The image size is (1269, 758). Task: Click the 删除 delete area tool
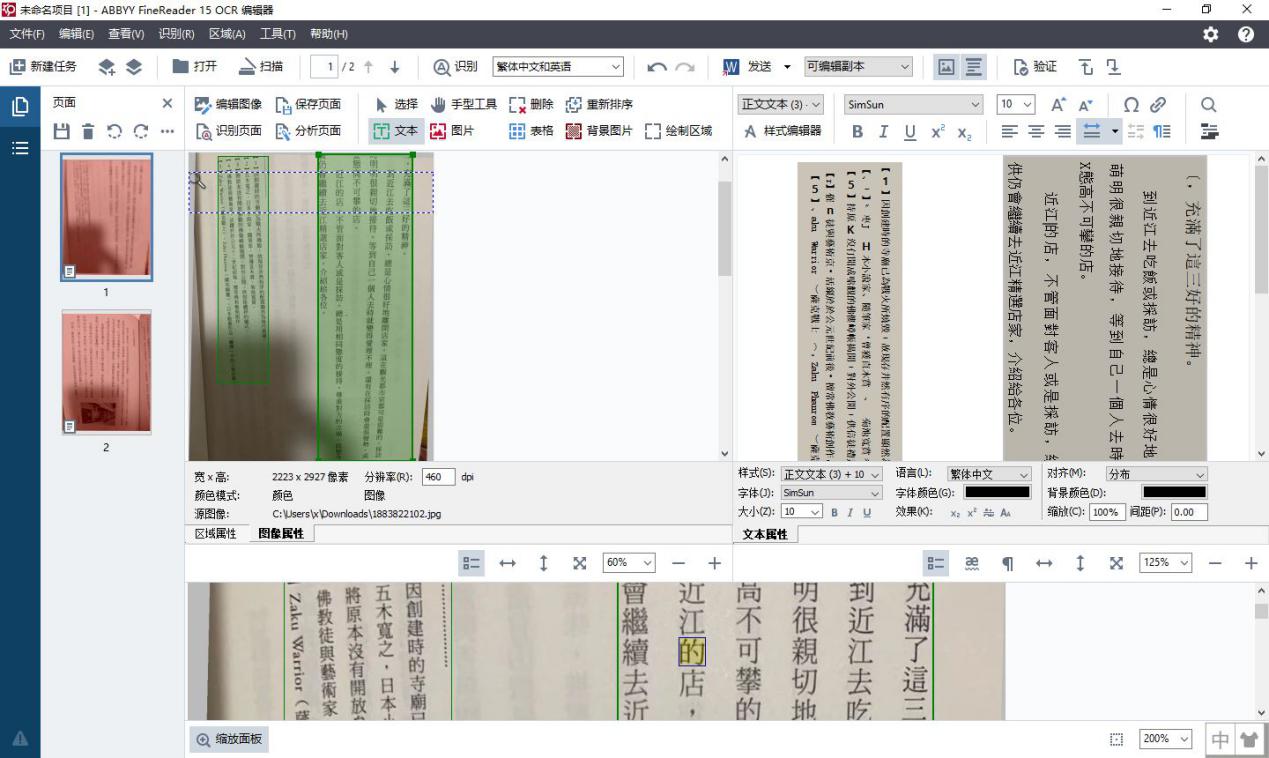point(531,104)
